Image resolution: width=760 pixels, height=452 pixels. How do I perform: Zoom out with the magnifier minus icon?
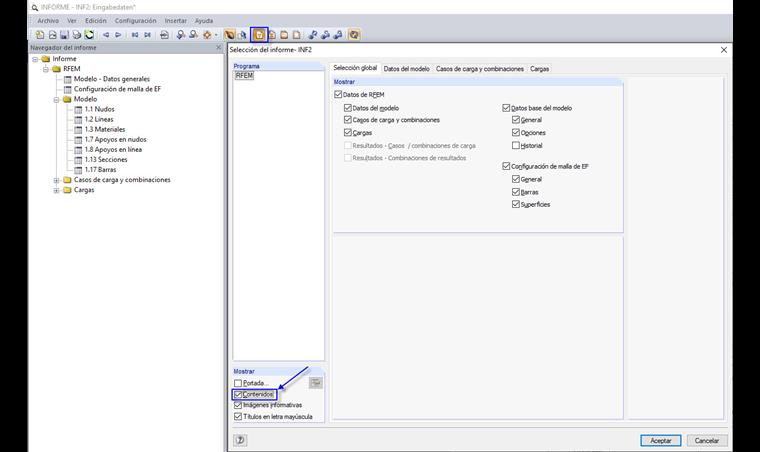click(x=193, y=35)
